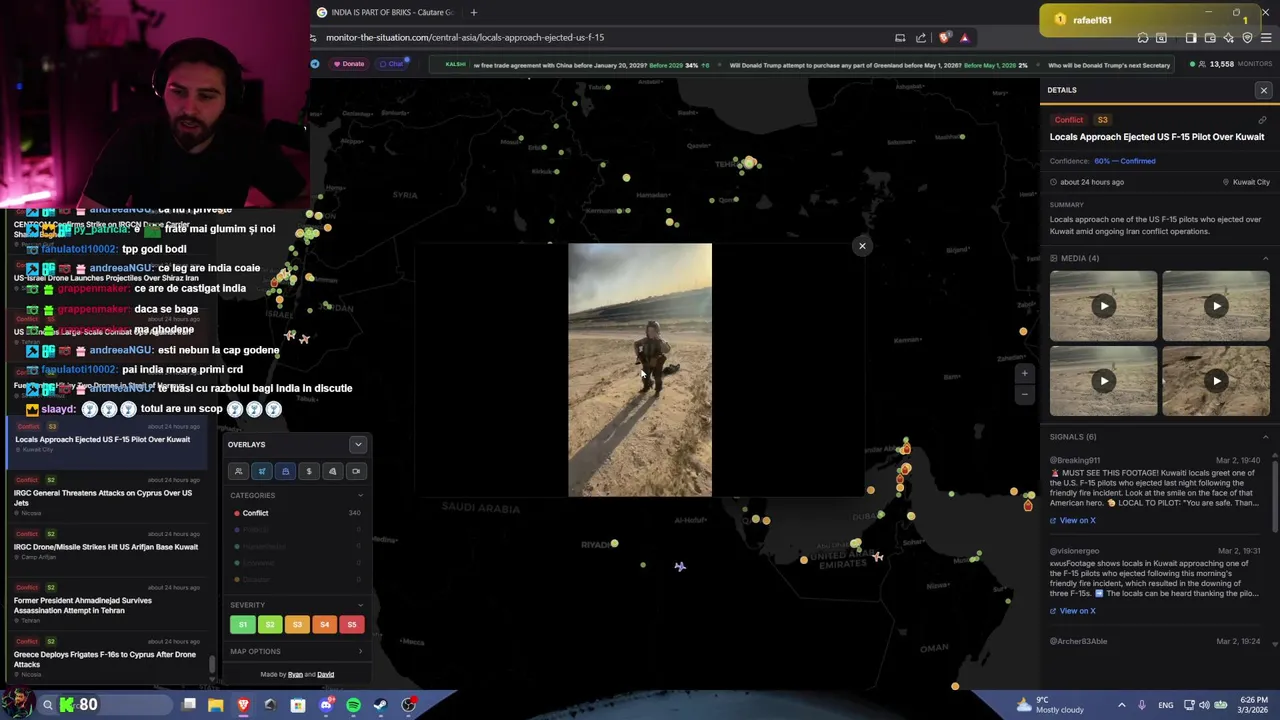Click the Donate button
Screen dimensions: 1280x720
[x=349, y=64]
